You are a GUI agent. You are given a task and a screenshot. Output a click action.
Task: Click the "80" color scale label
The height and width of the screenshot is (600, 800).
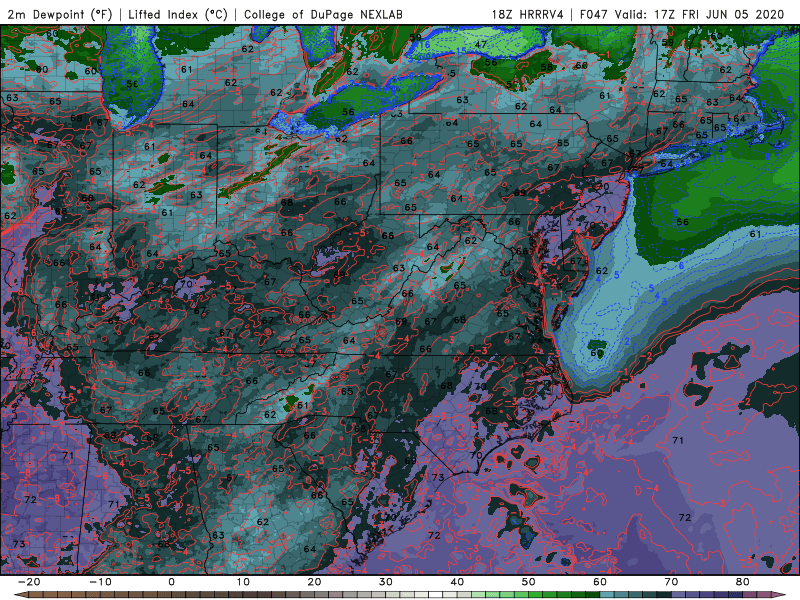pyautogui.click(x=743, y=582)
